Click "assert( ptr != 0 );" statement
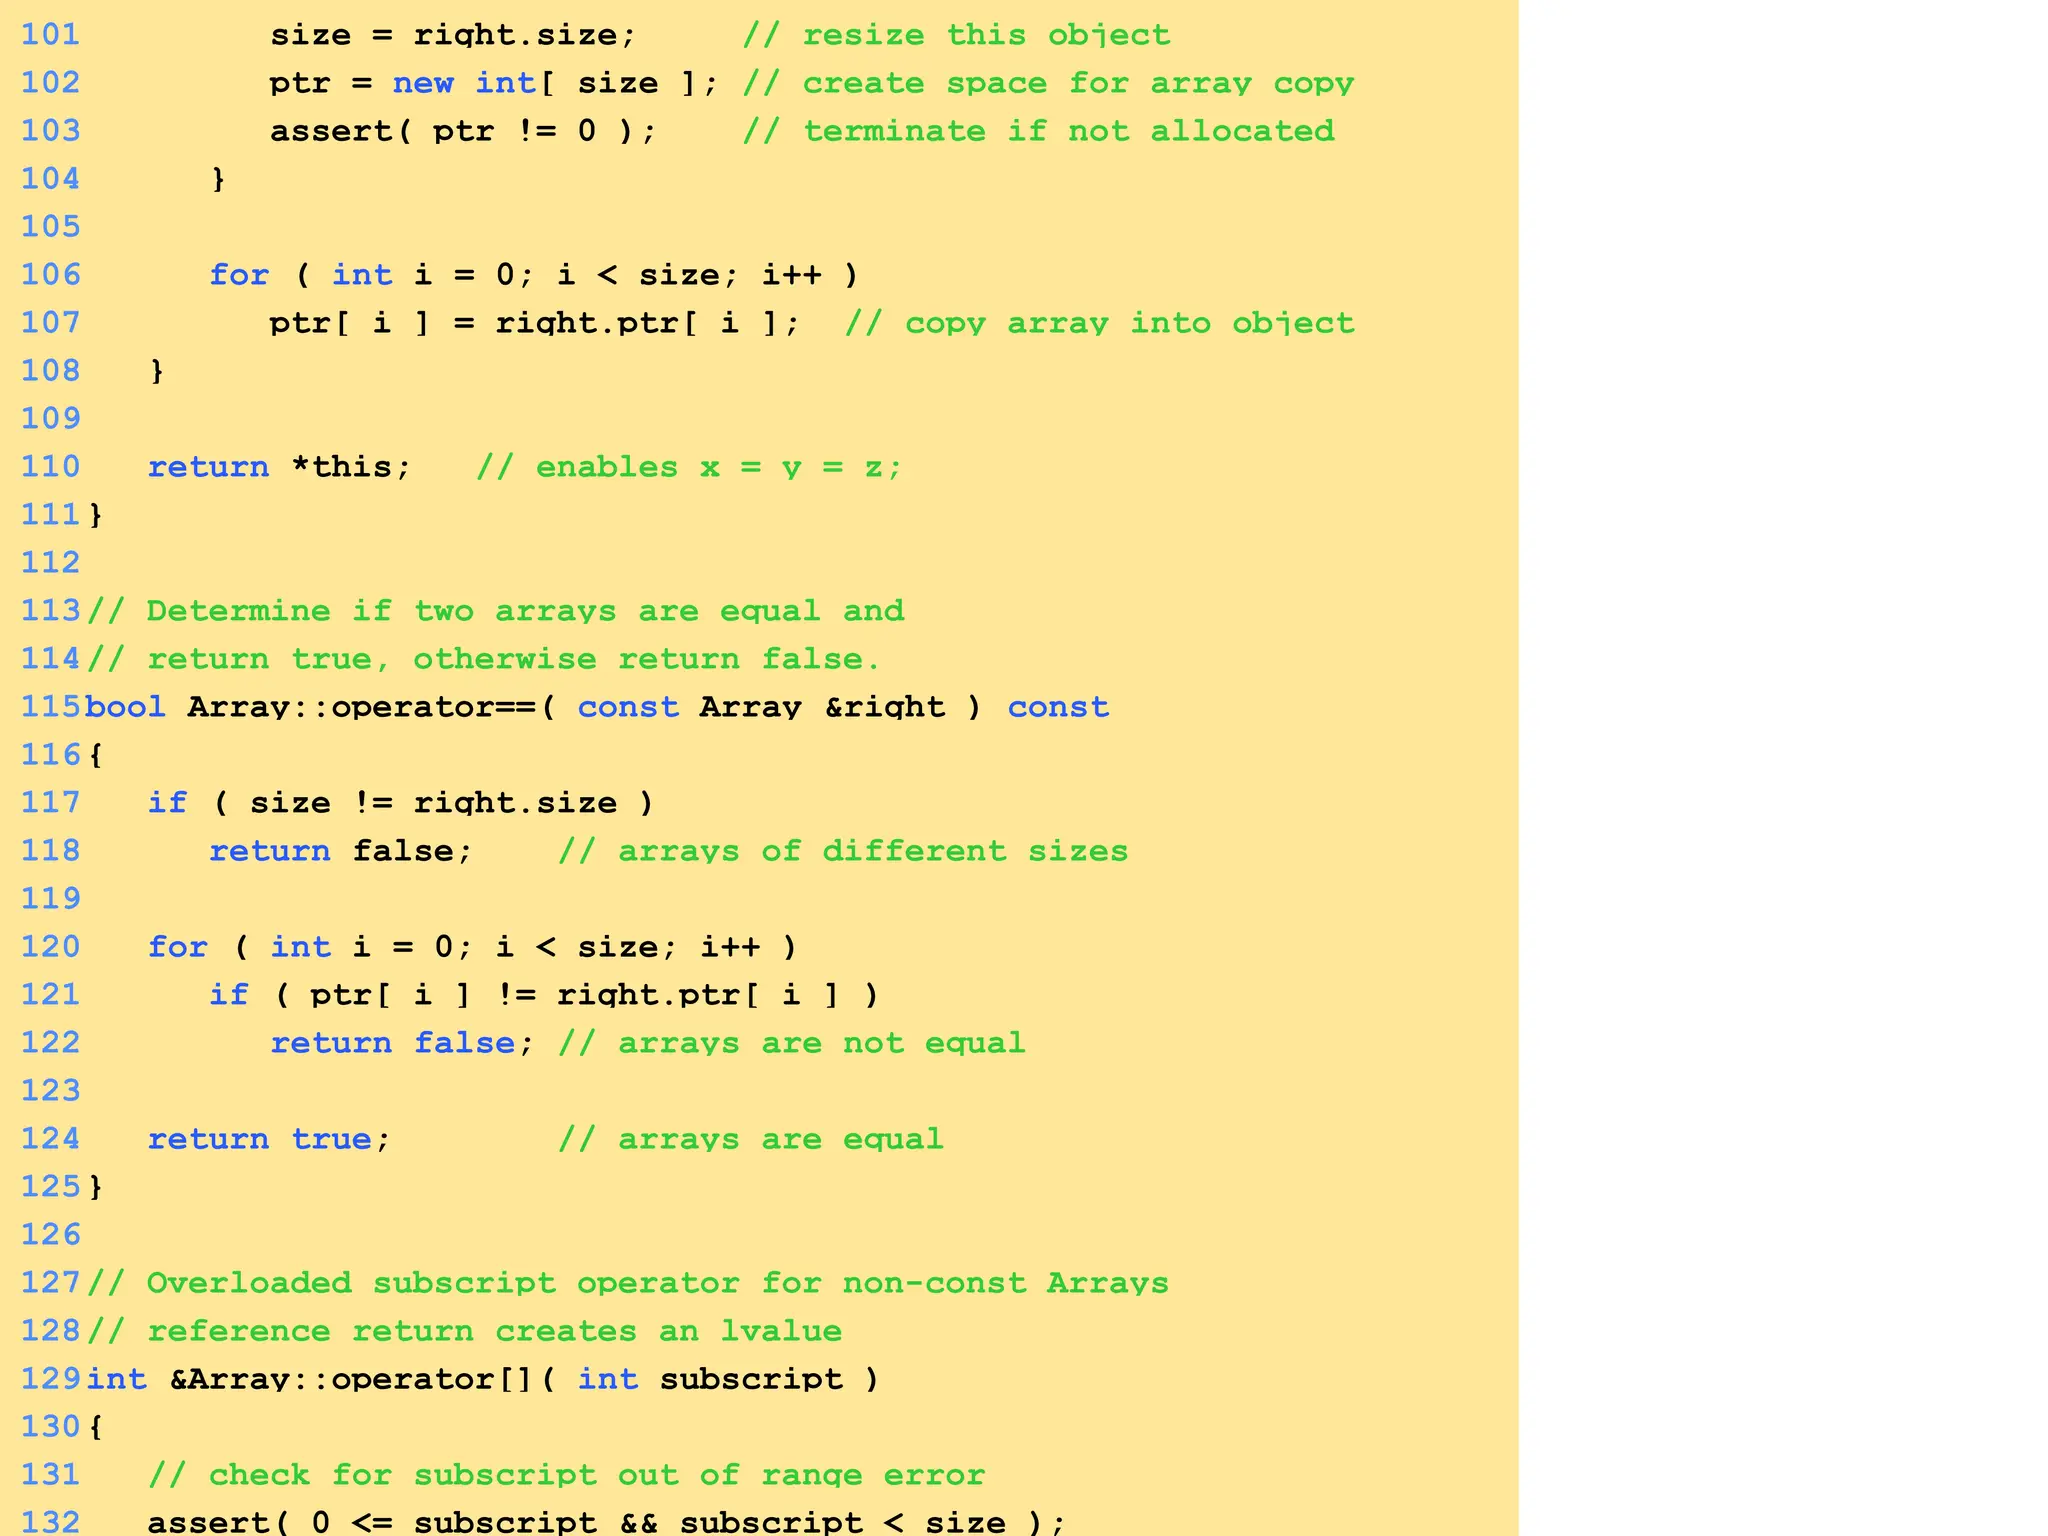 pyautogui.click(x=464, y=131)
